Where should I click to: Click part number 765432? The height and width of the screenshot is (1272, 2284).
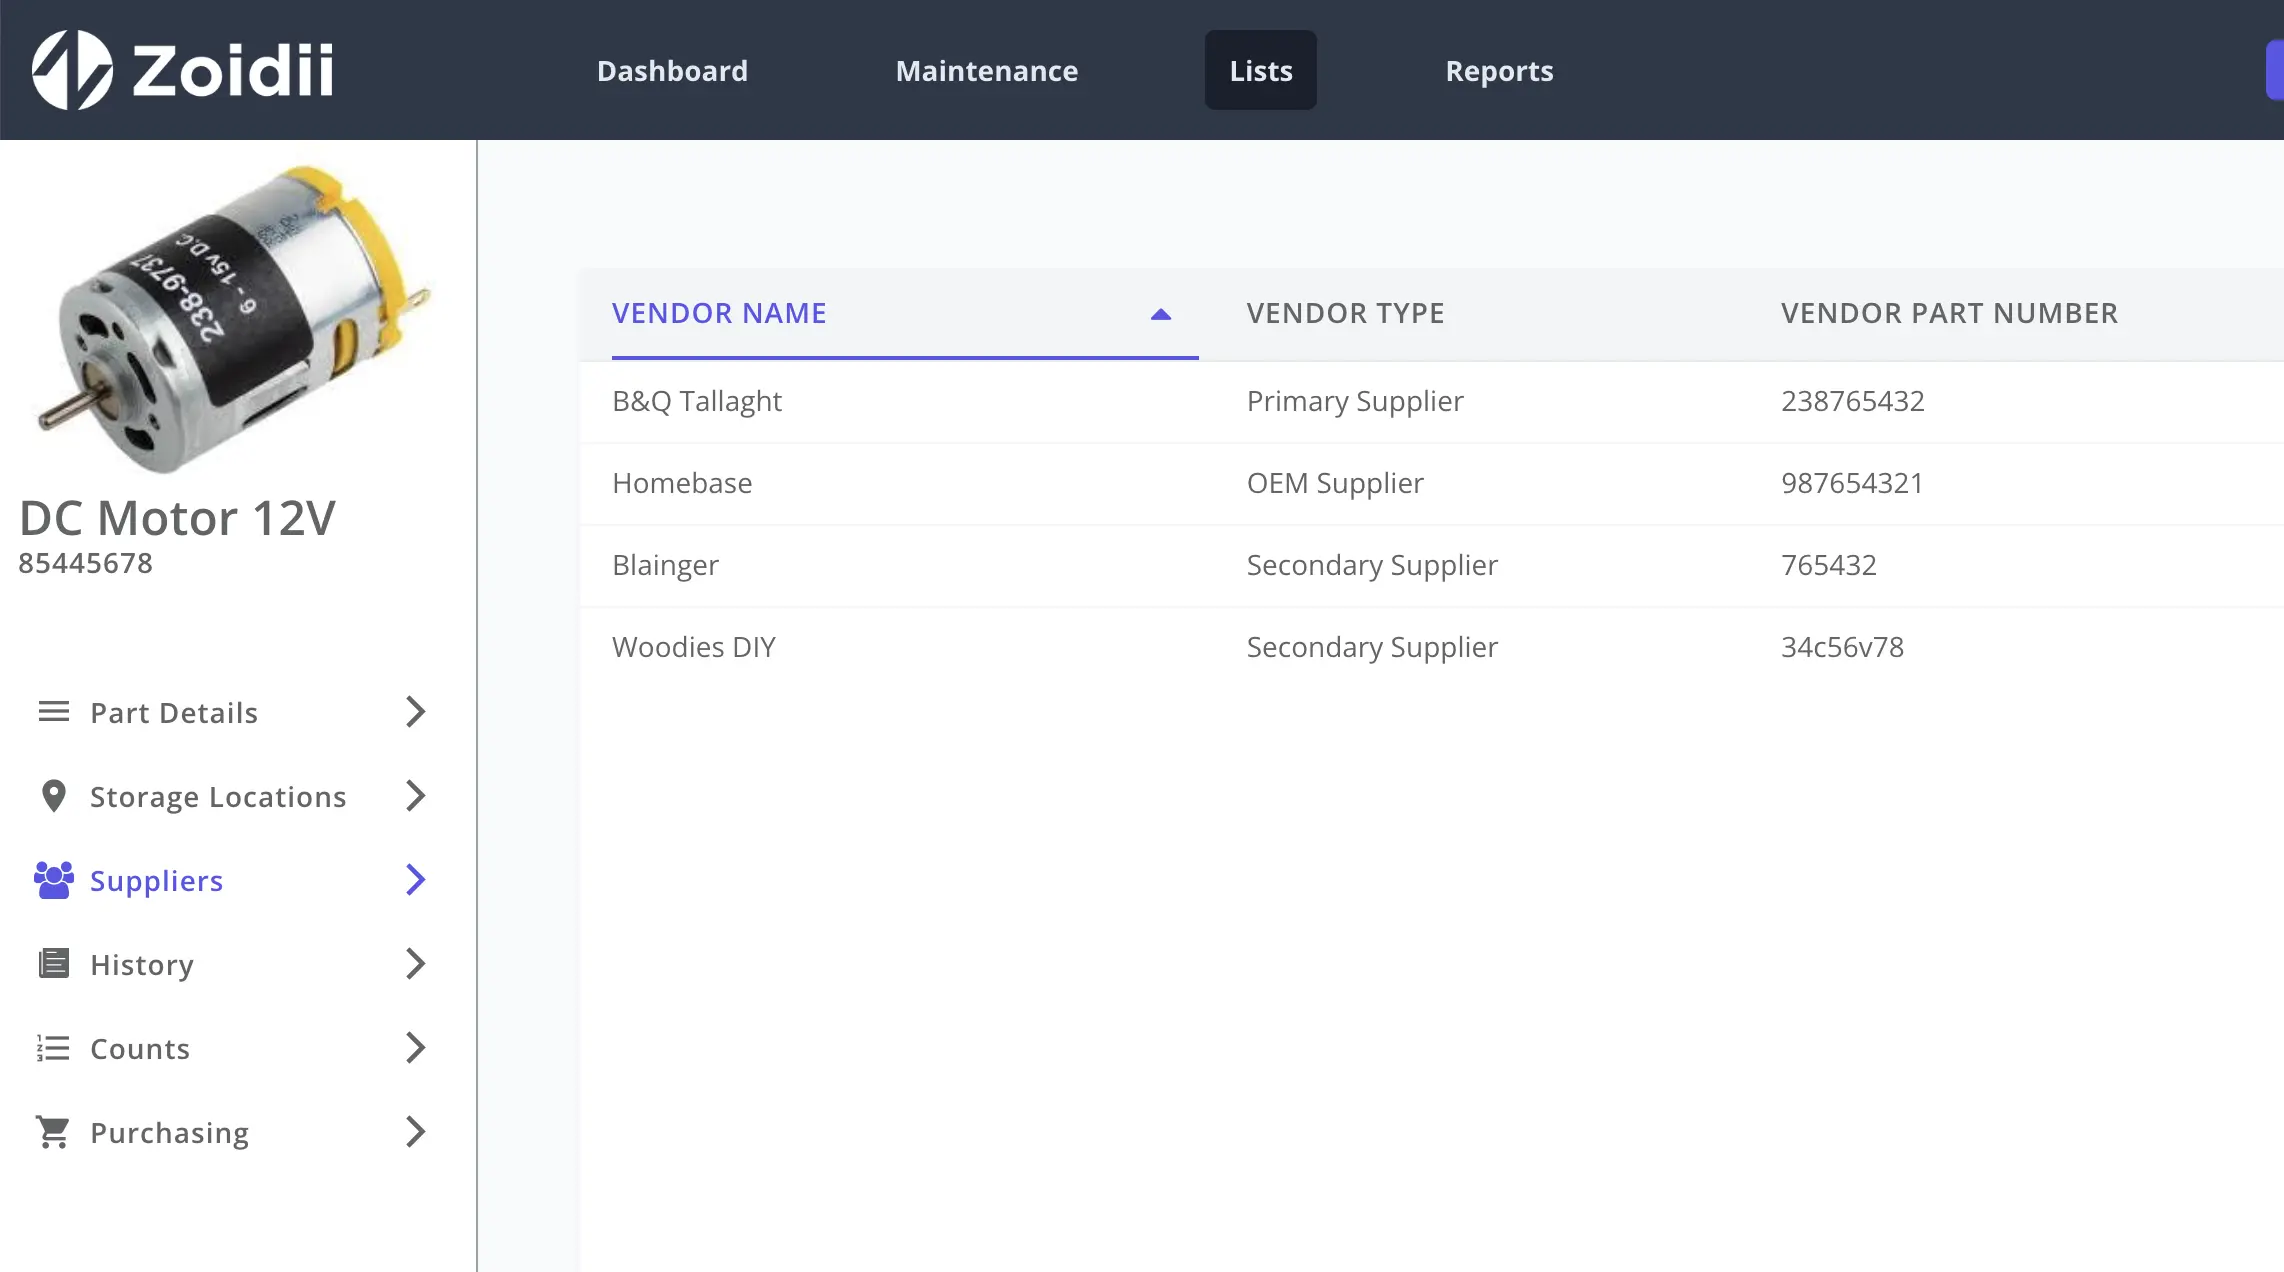coord(1828,565)
